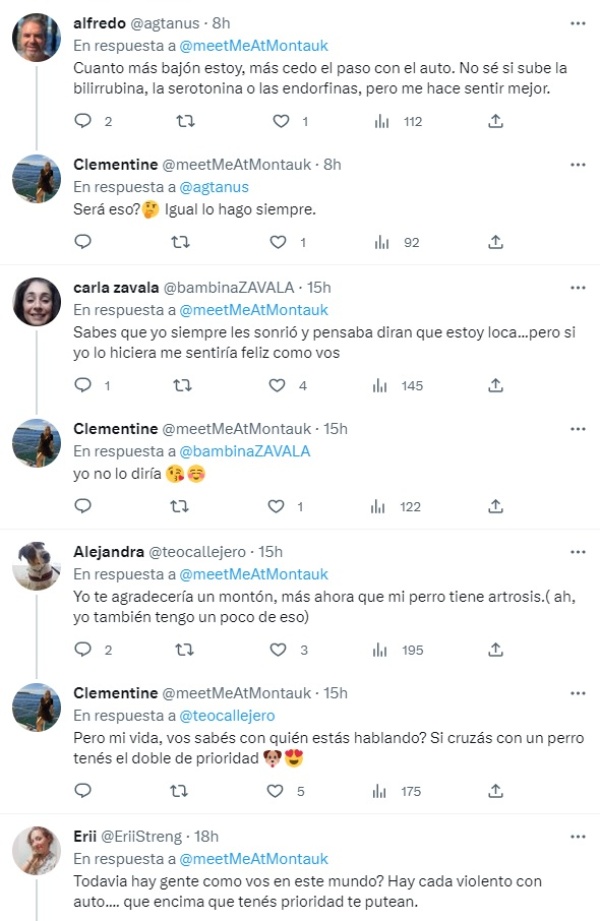The width and height of the screenshot is (600, 921).
Task: Share carla zavala's tweet
Action: pos(495,385)
